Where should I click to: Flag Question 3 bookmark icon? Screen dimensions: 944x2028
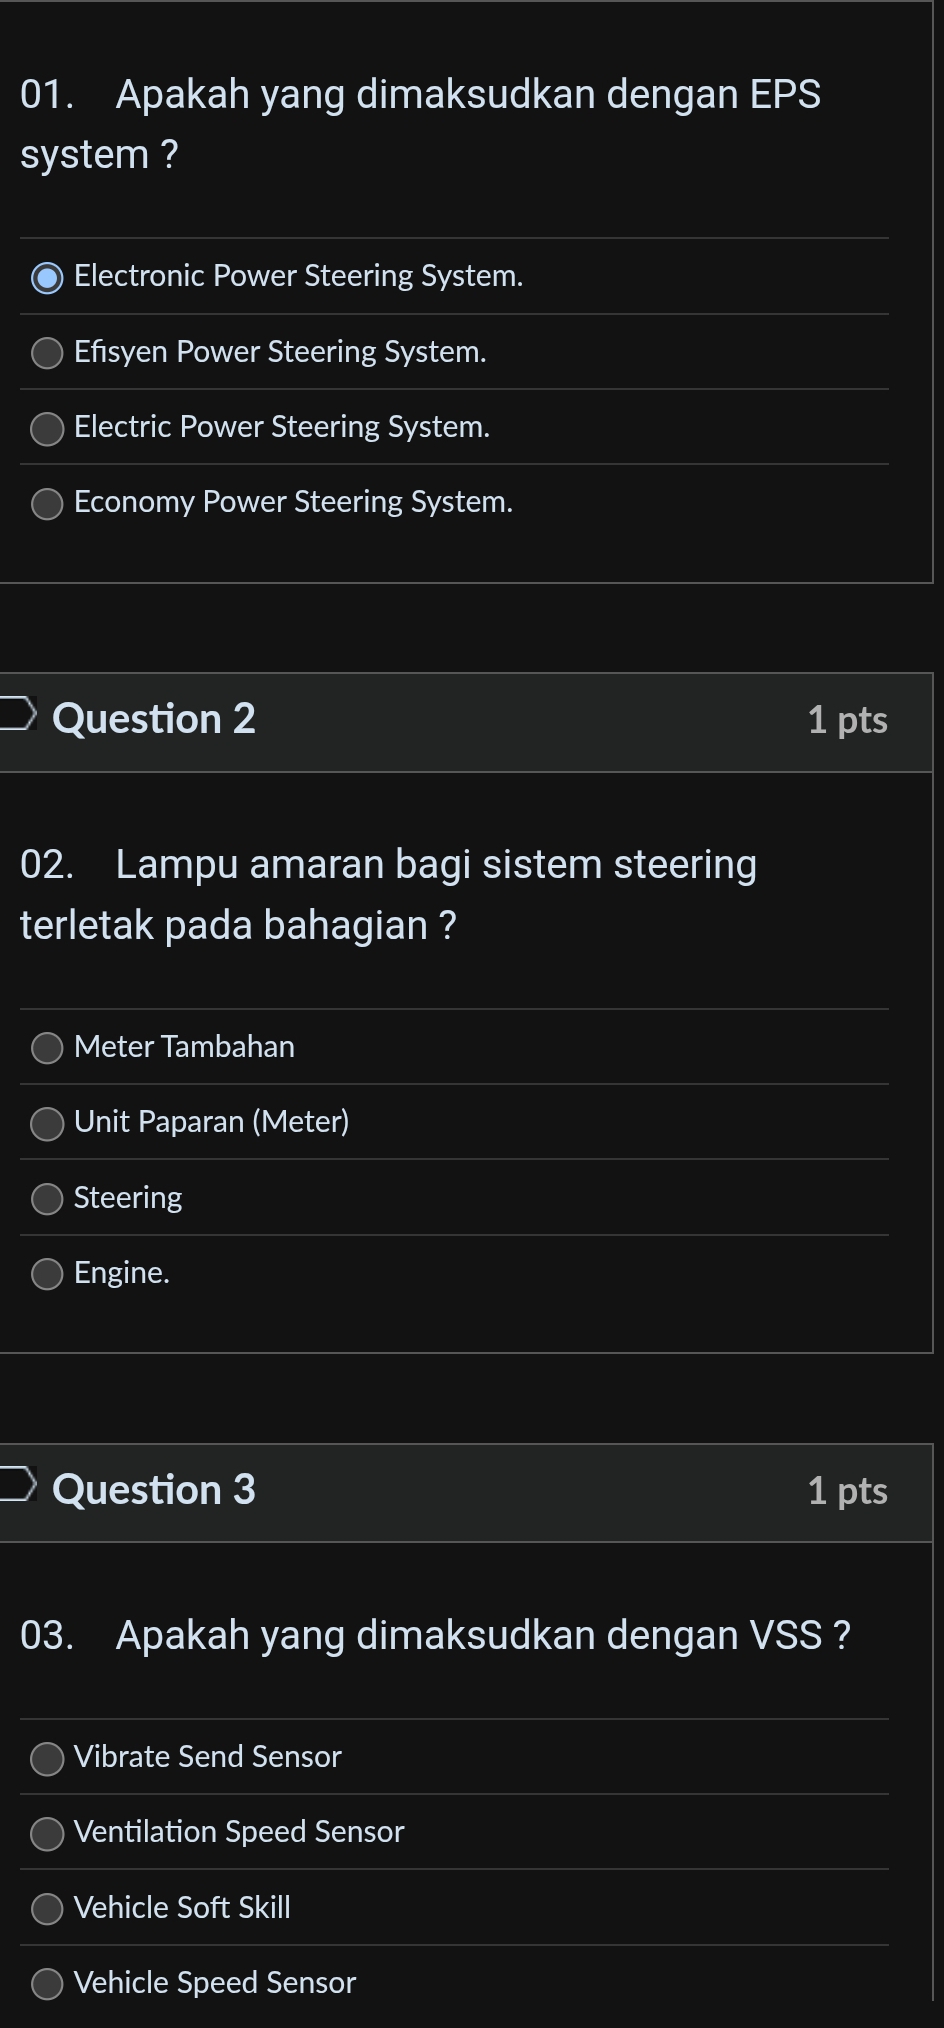[17, 1484]
